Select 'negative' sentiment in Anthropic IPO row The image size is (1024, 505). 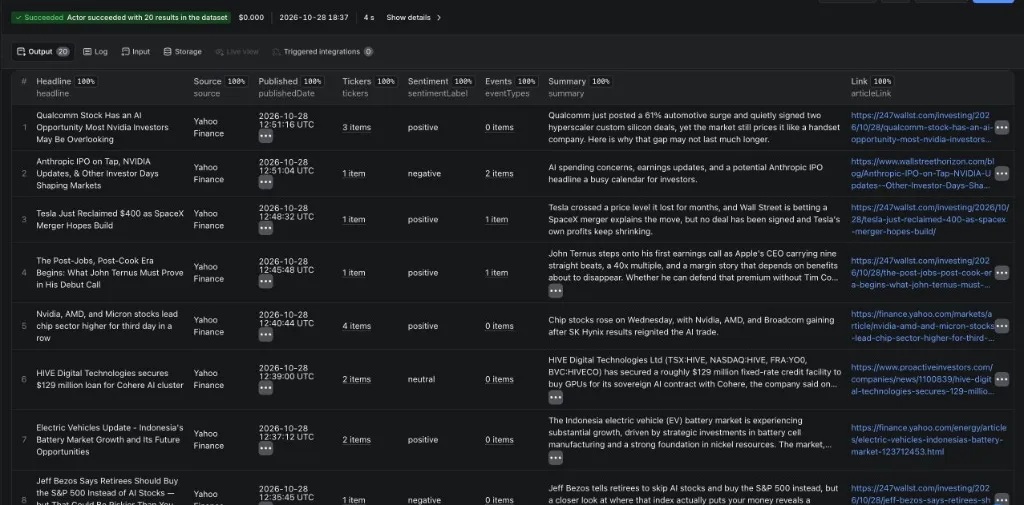(x=424, y=173)
